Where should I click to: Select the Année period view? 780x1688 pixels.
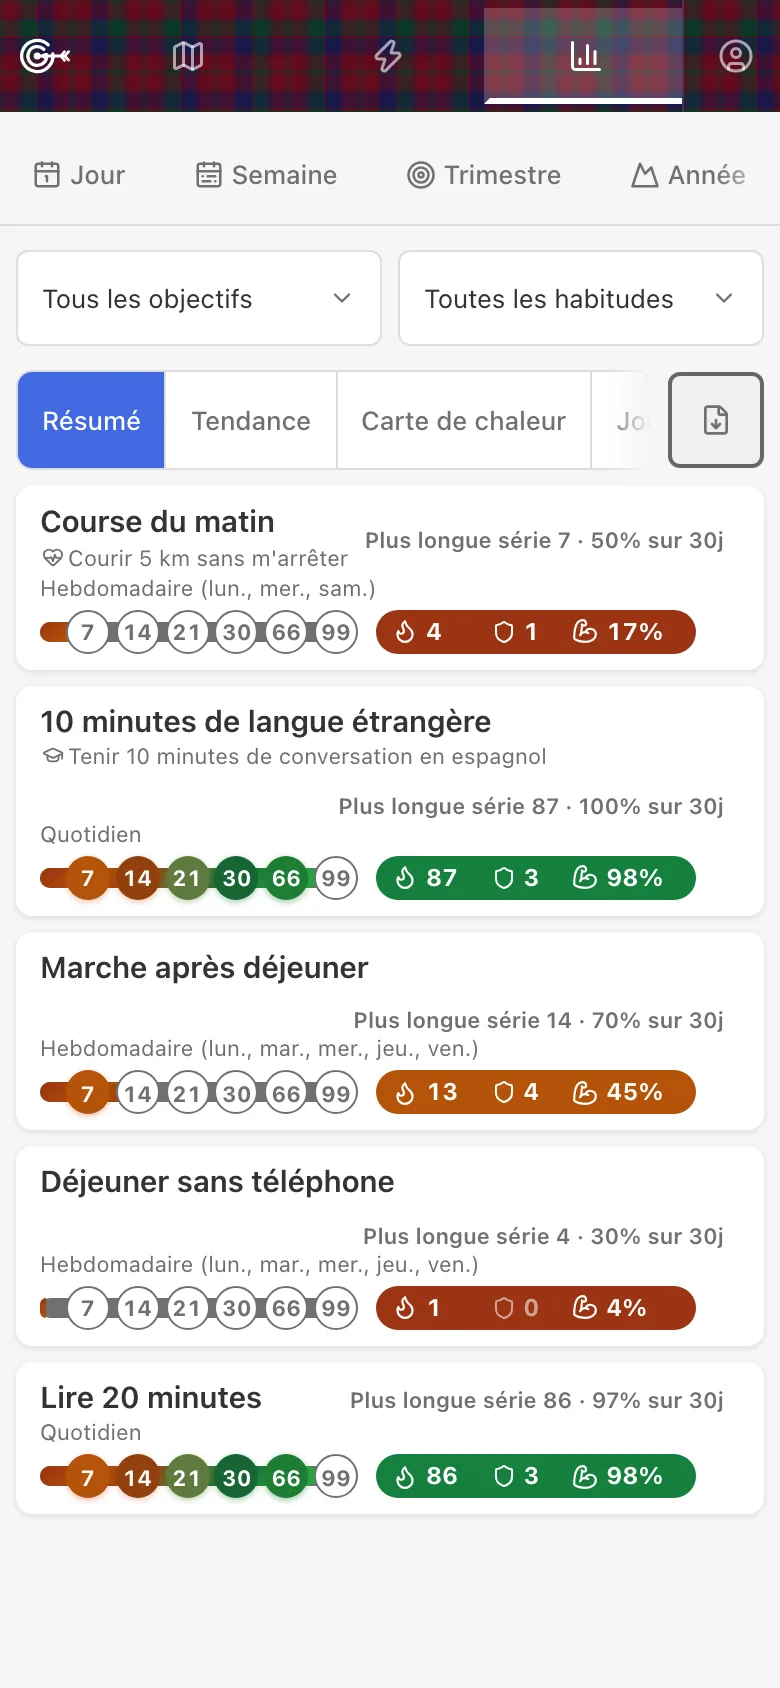click(688, 175)
